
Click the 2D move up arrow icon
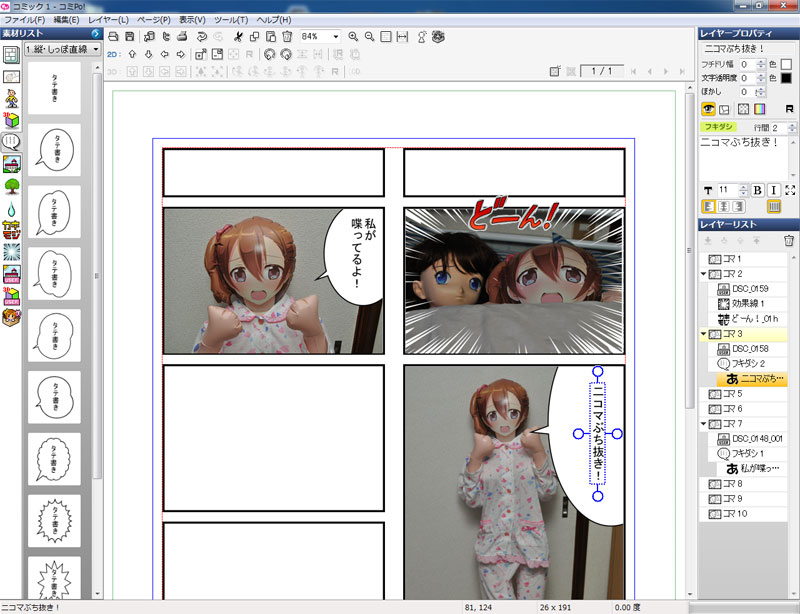coord(132,54)
